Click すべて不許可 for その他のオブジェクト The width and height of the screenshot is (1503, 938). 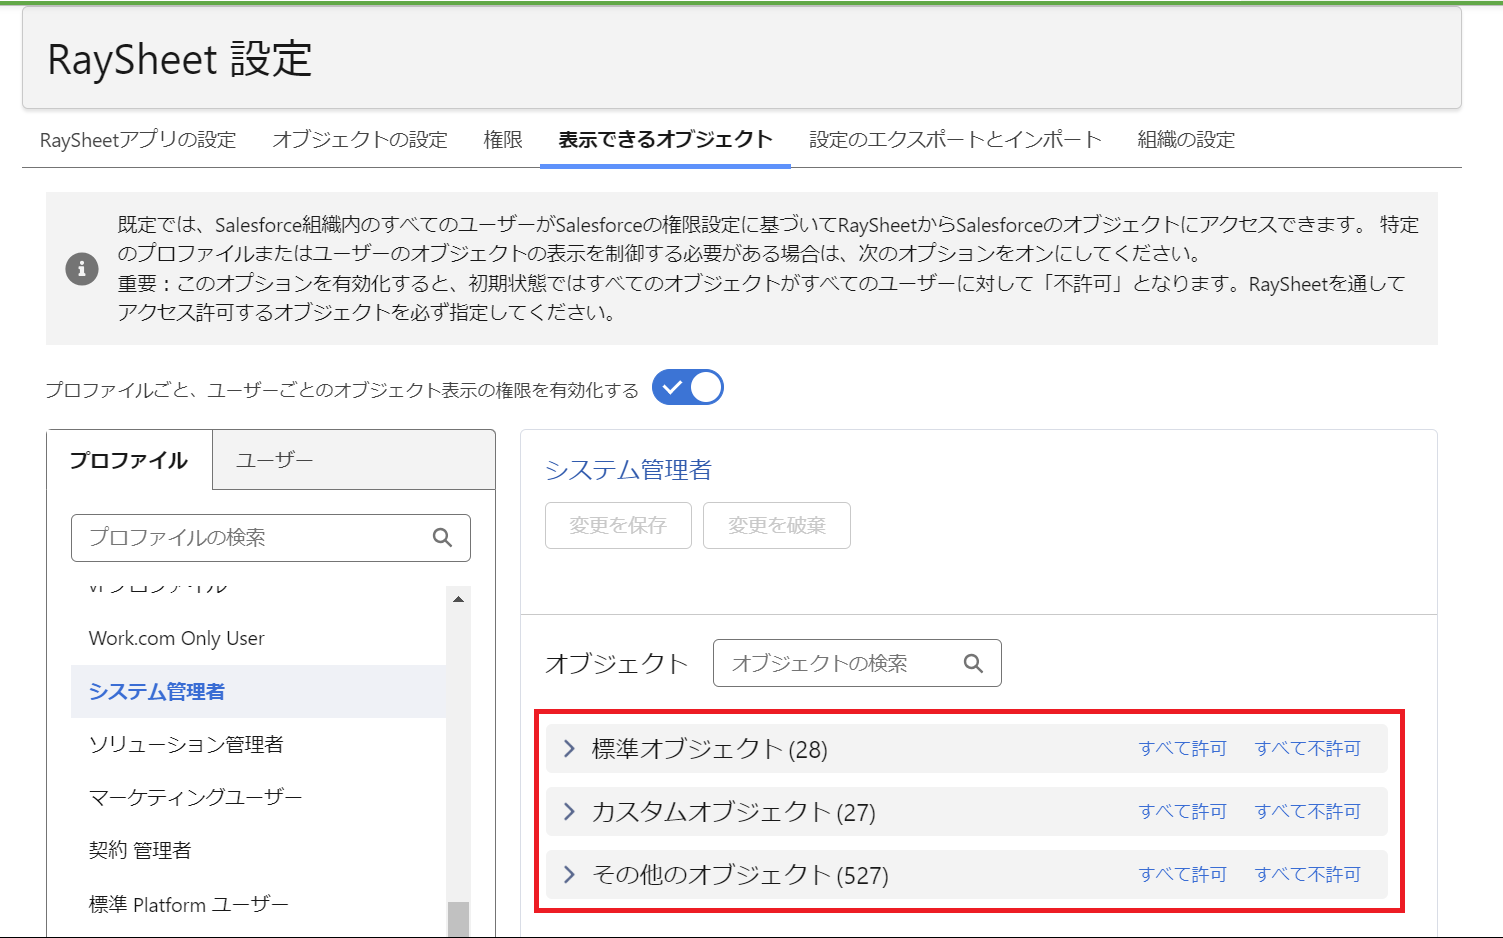click(x=1307, y=875)
